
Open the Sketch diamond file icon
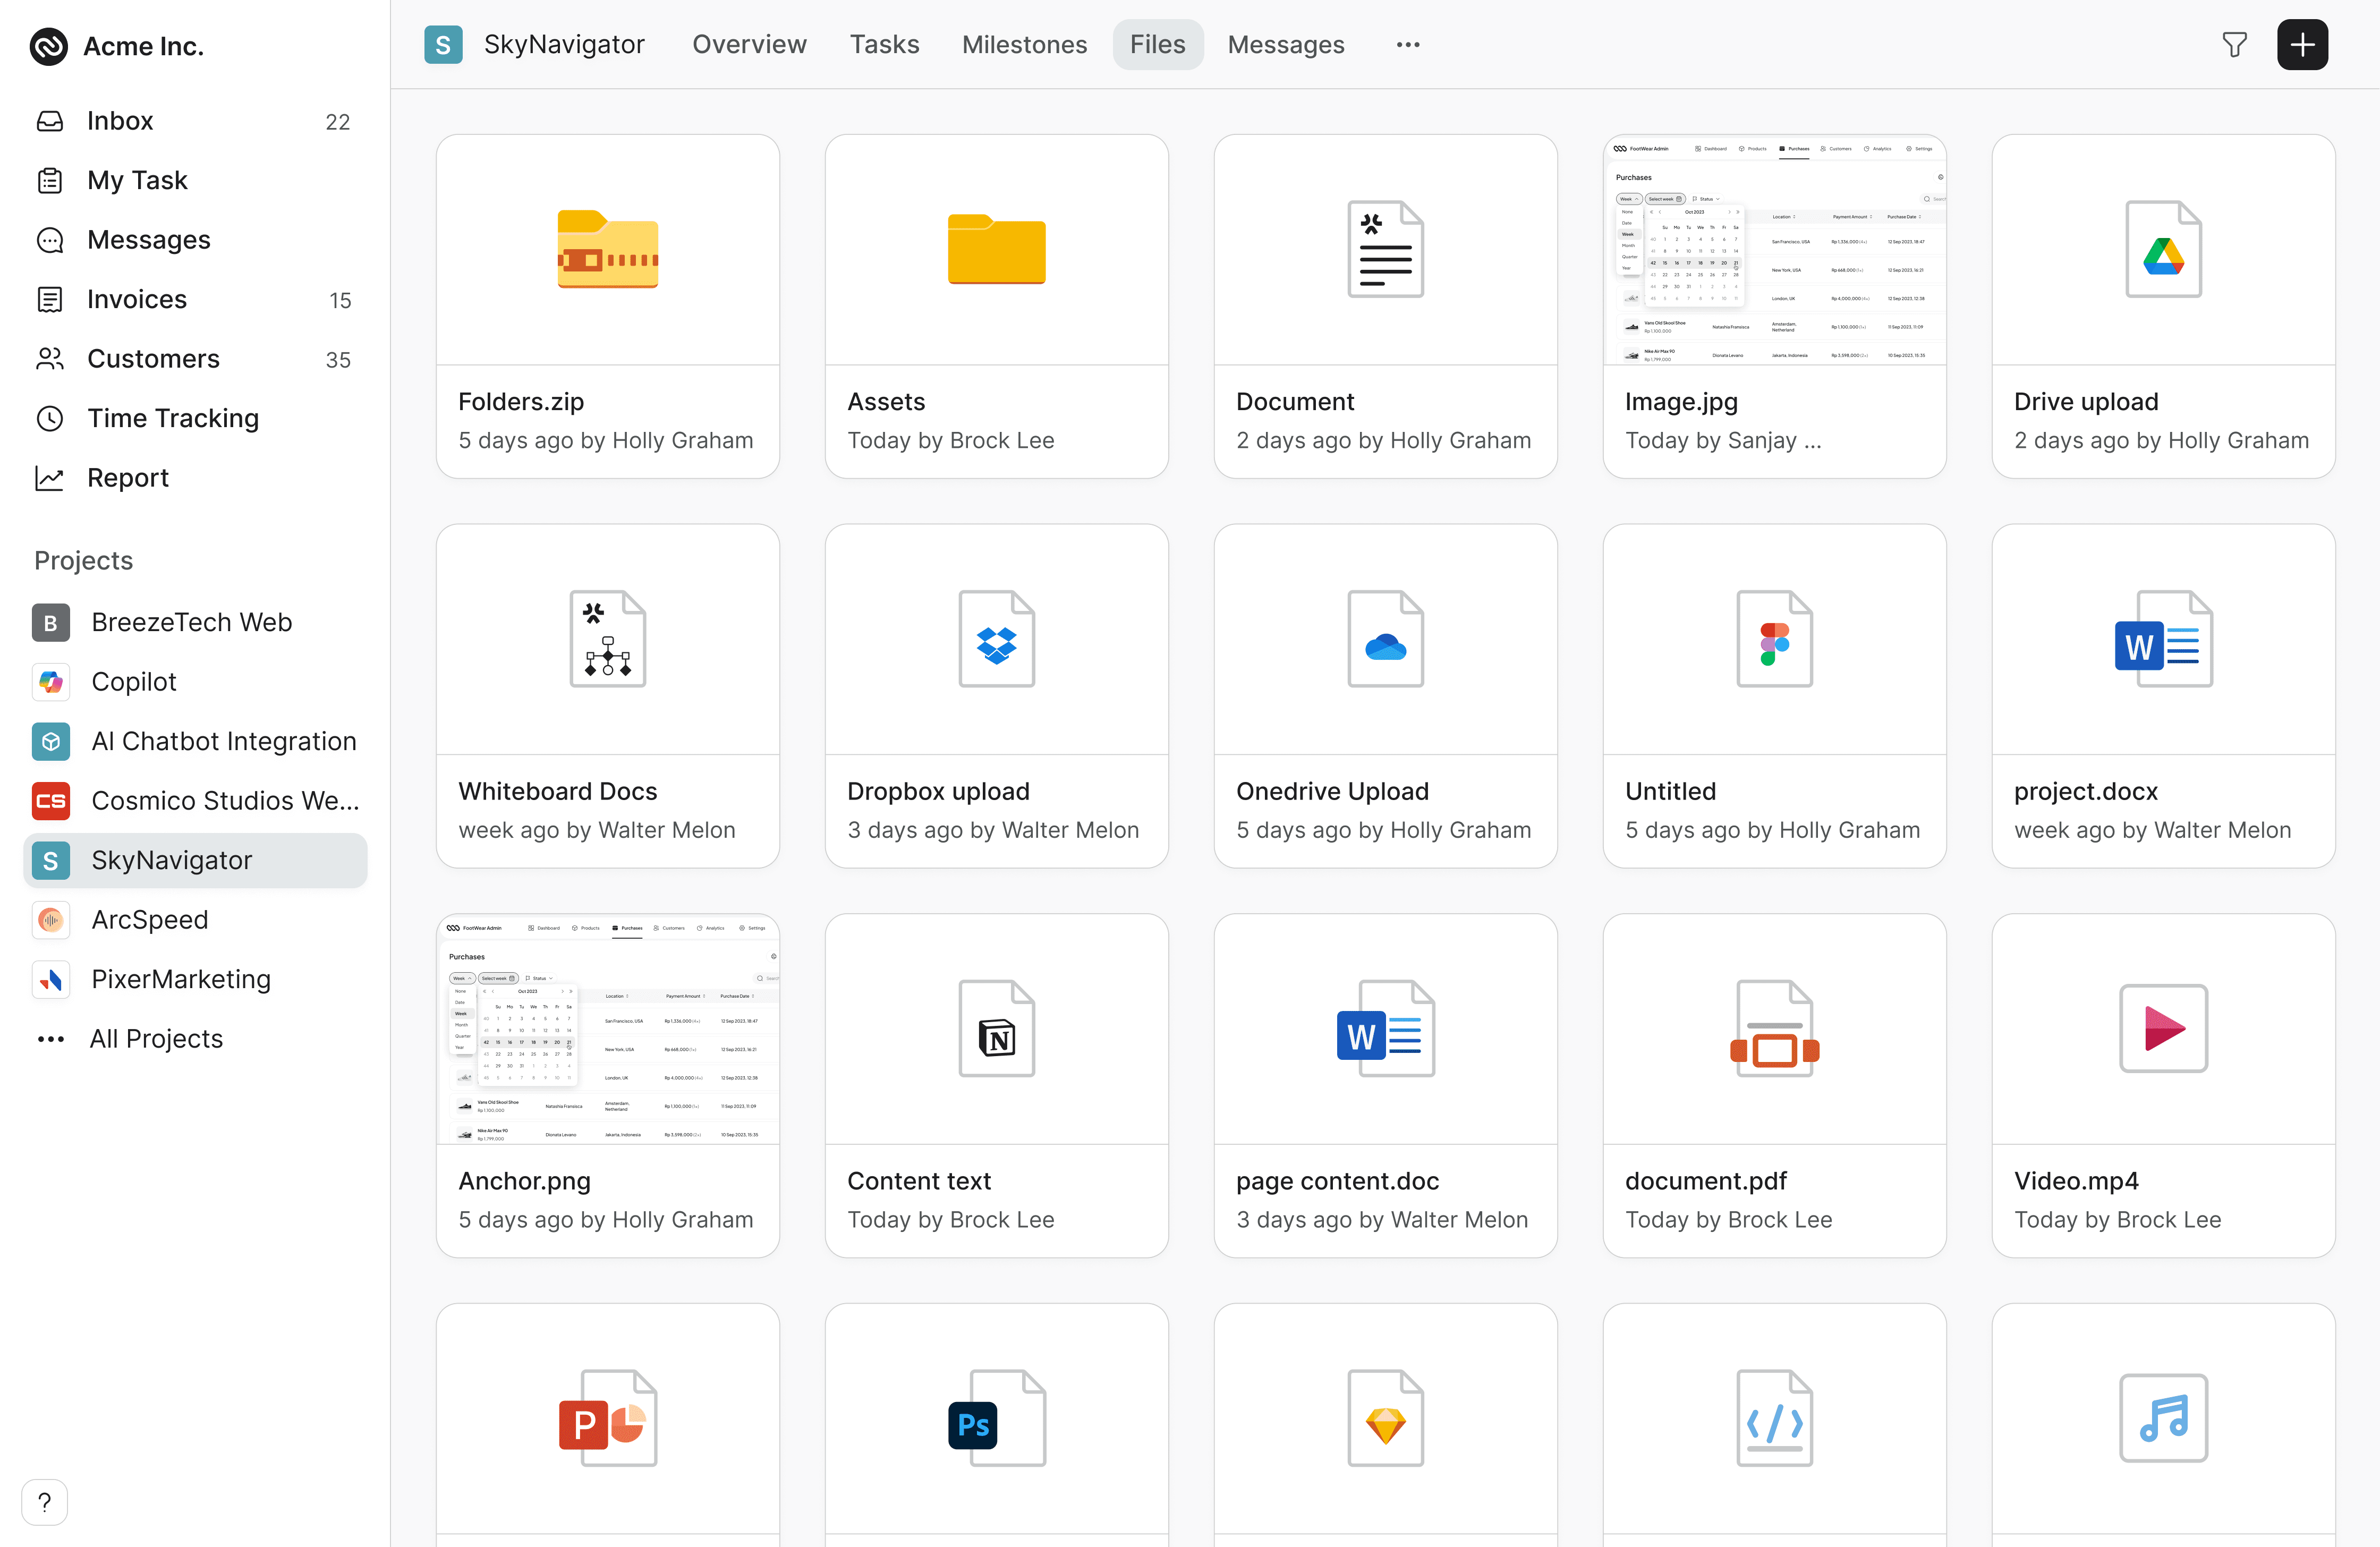point(1385,1418)
